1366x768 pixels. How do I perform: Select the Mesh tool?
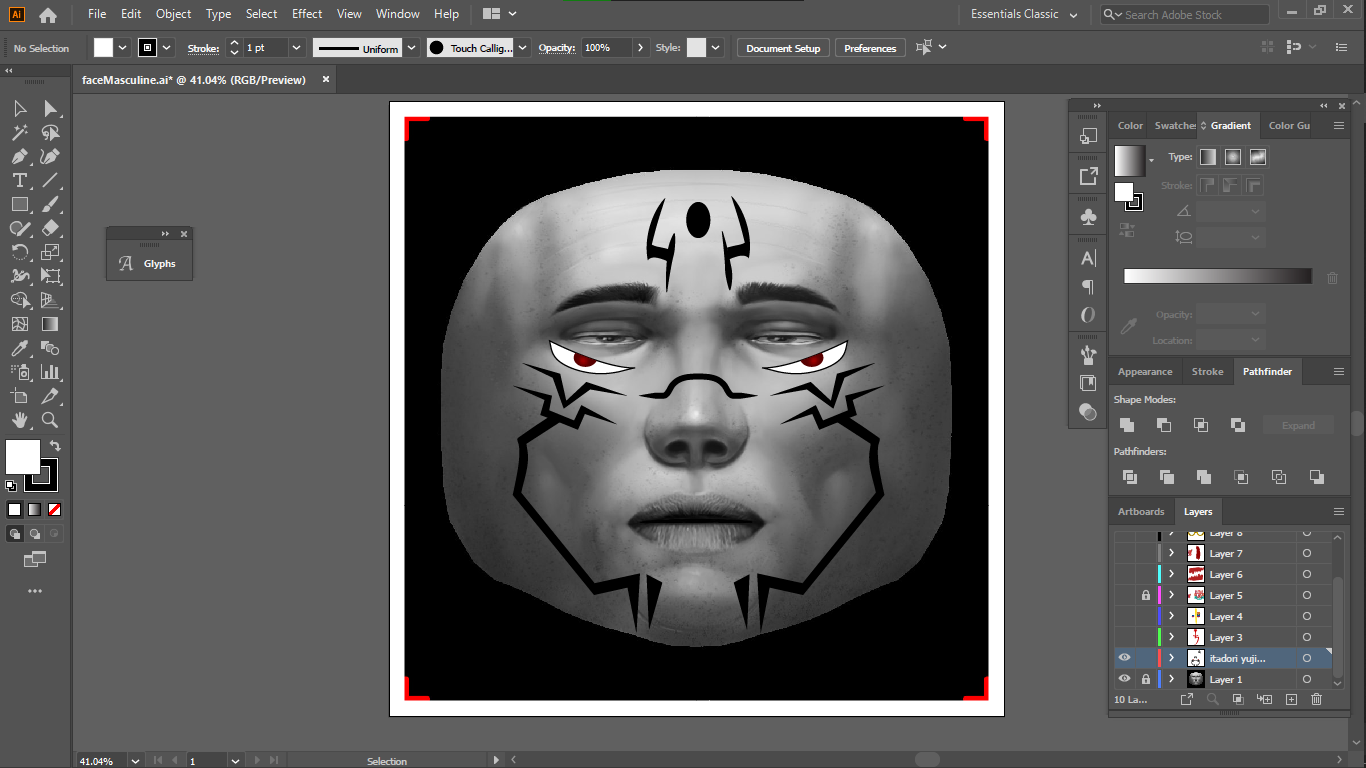(x=20, y=324)
